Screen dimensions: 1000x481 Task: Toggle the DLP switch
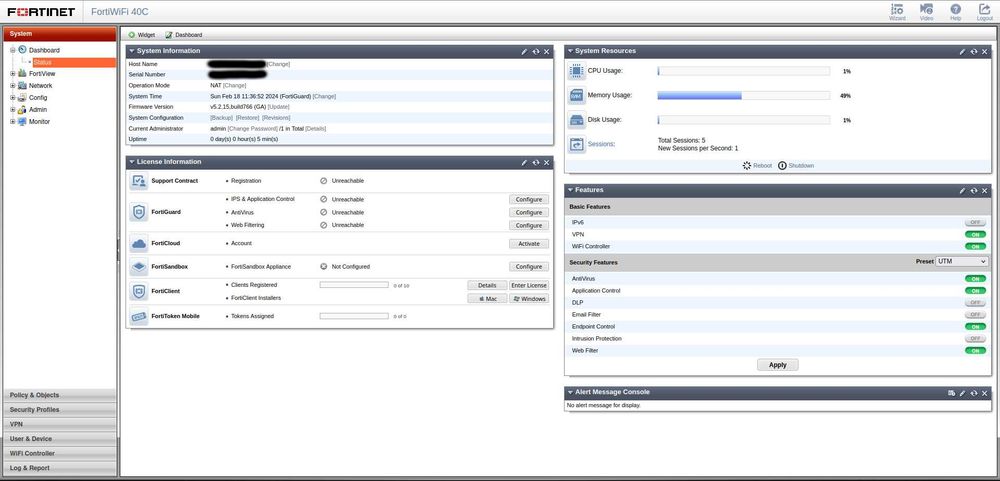coord(974,302)
